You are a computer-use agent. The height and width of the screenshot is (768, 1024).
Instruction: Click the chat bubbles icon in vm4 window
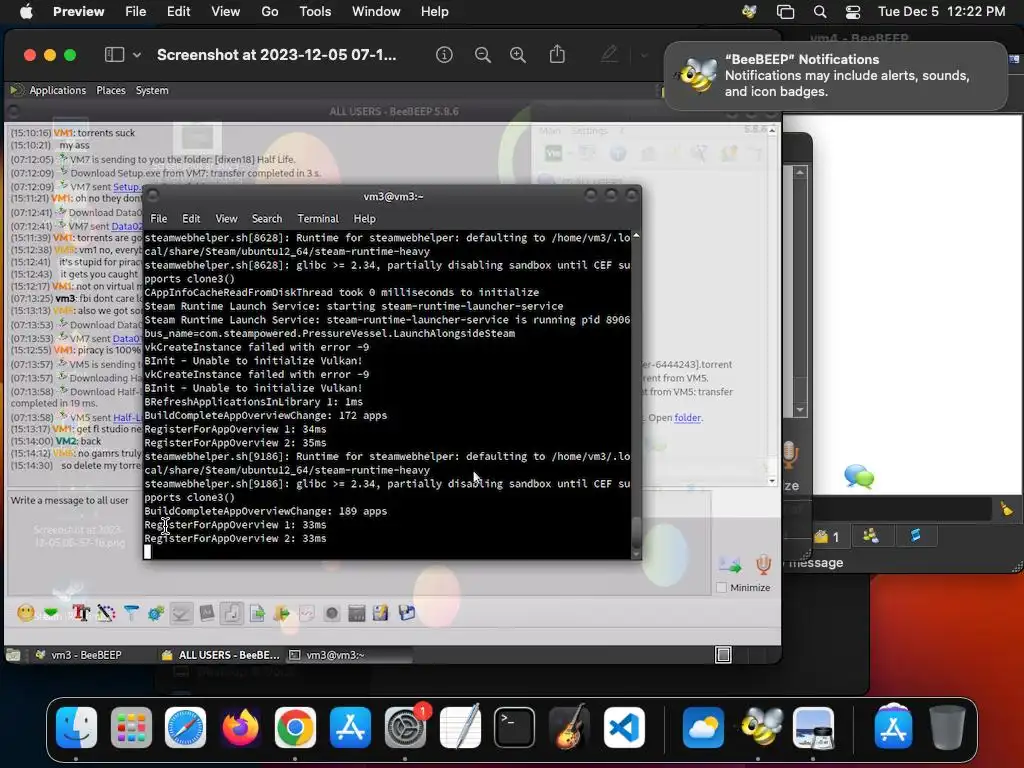coord(859,477)
